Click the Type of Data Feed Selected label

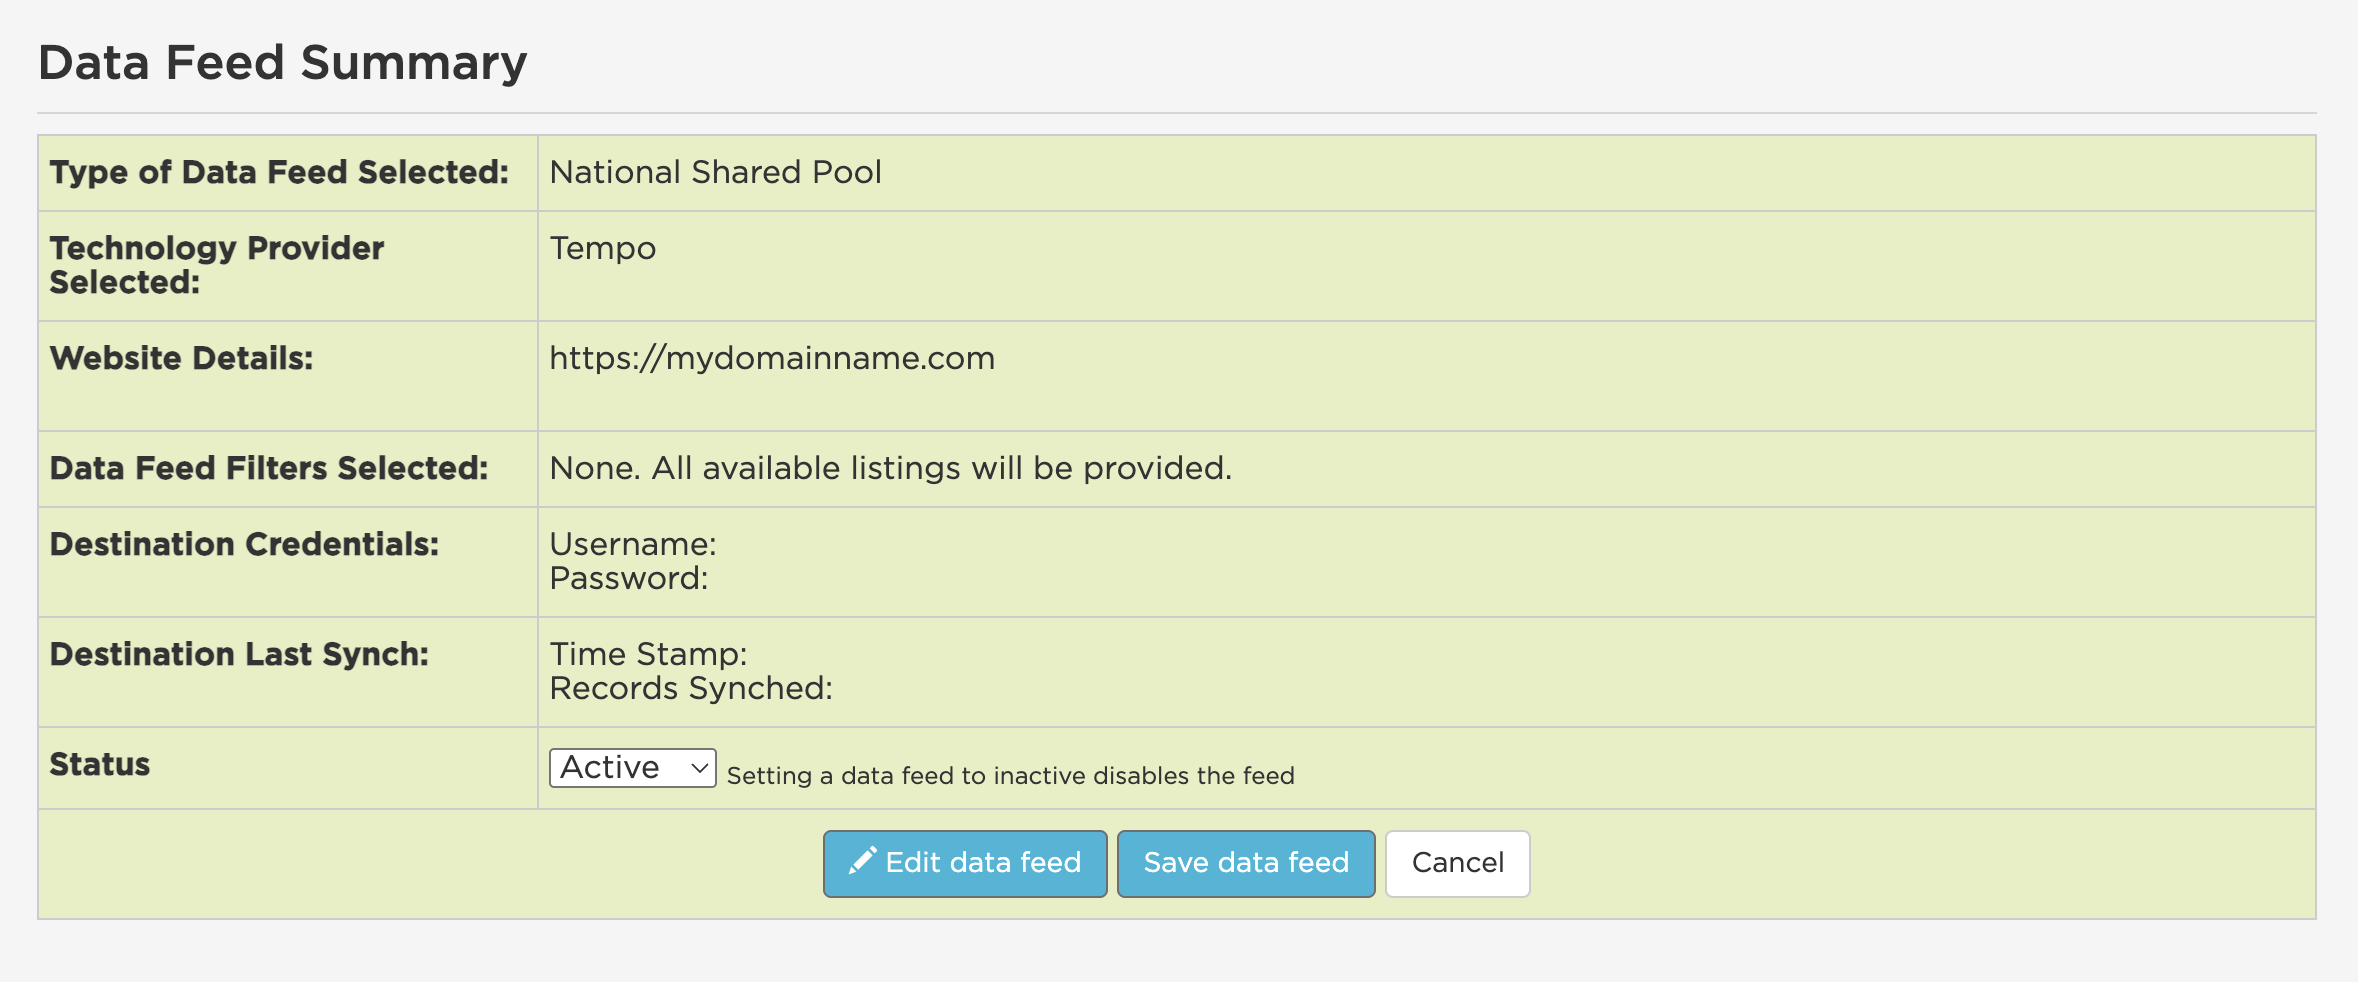point(279,172)
